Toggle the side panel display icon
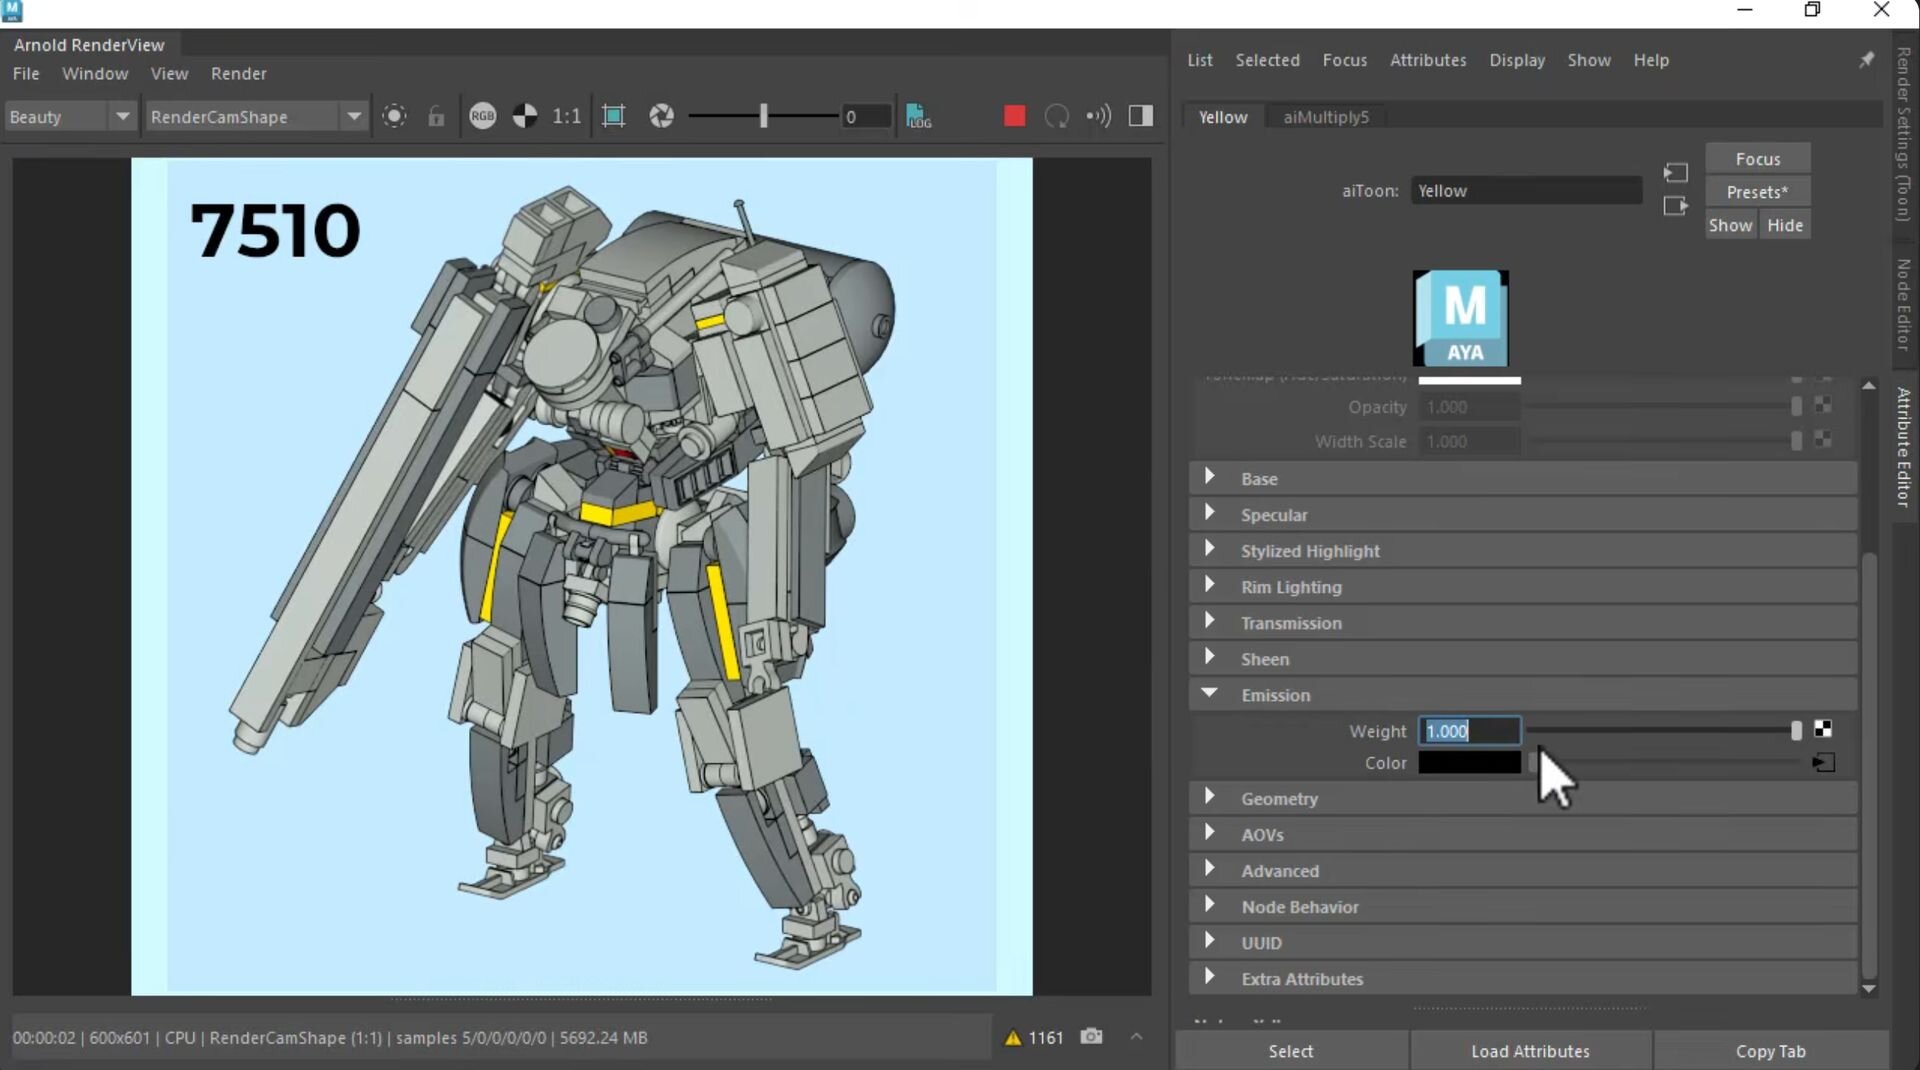Screen dimensions: 1920x1070 [x=1140, y=116]
